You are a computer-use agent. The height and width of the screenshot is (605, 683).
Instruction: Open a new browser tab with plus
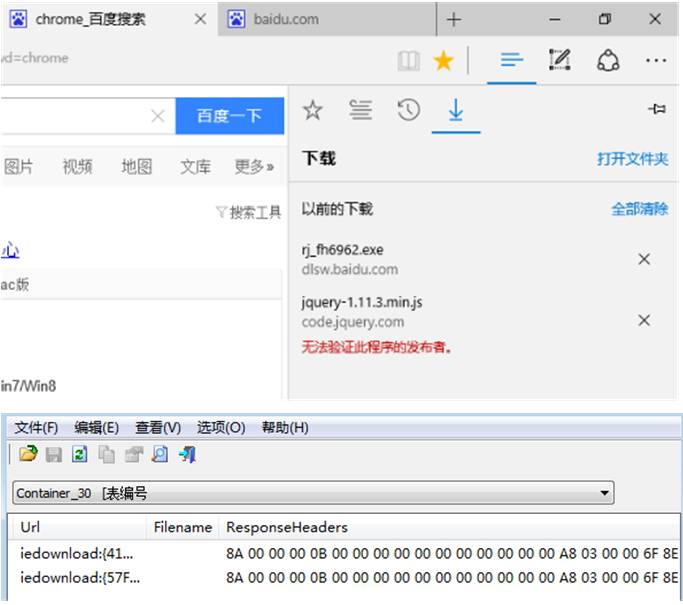[453, 19]
